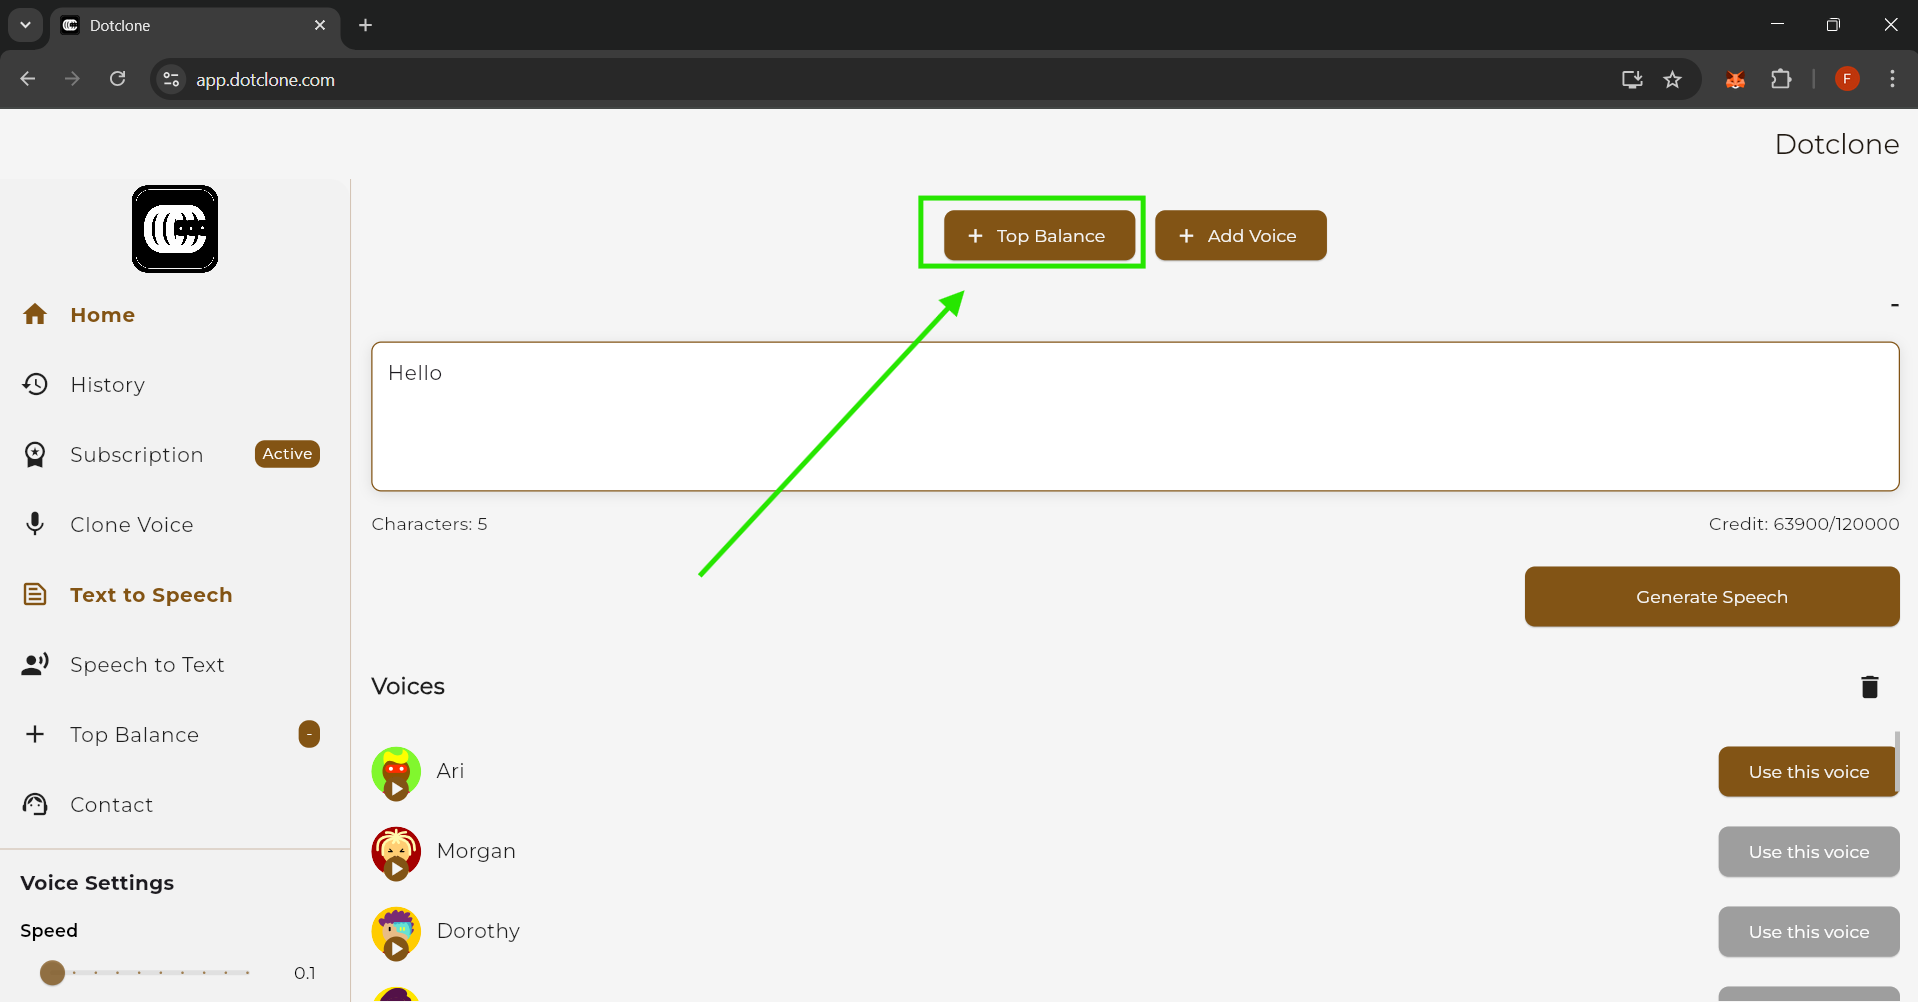The height and width of the screenshot is (1002, 1918).
Task: Click the balance badge next to Top Balance
Action: [x=309, y=734]
